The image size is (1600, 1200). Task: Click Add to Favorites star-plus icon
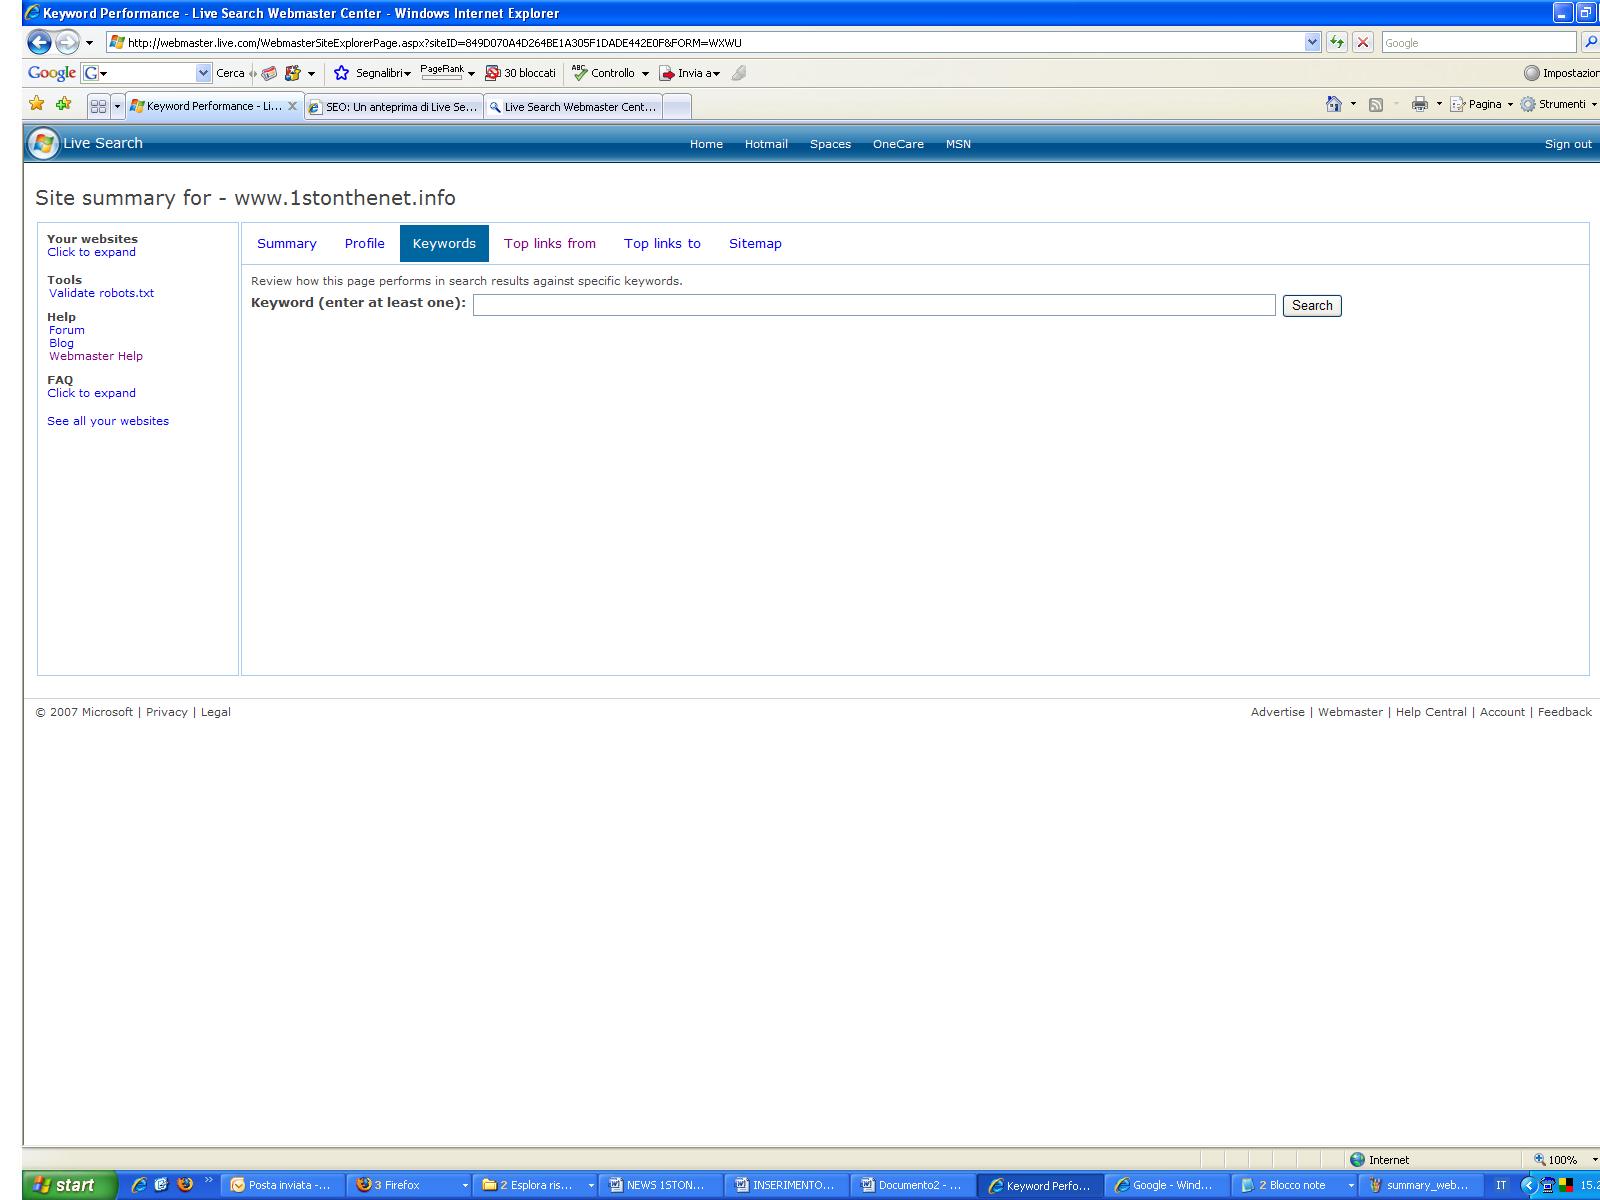tap(63, 104)
